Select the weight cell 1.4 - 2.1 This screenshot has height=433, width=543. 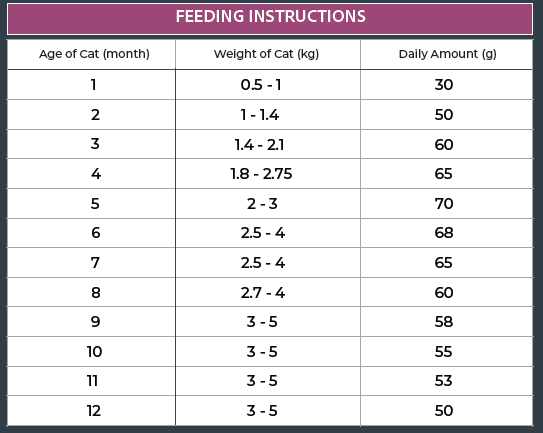tap(268, 144)
